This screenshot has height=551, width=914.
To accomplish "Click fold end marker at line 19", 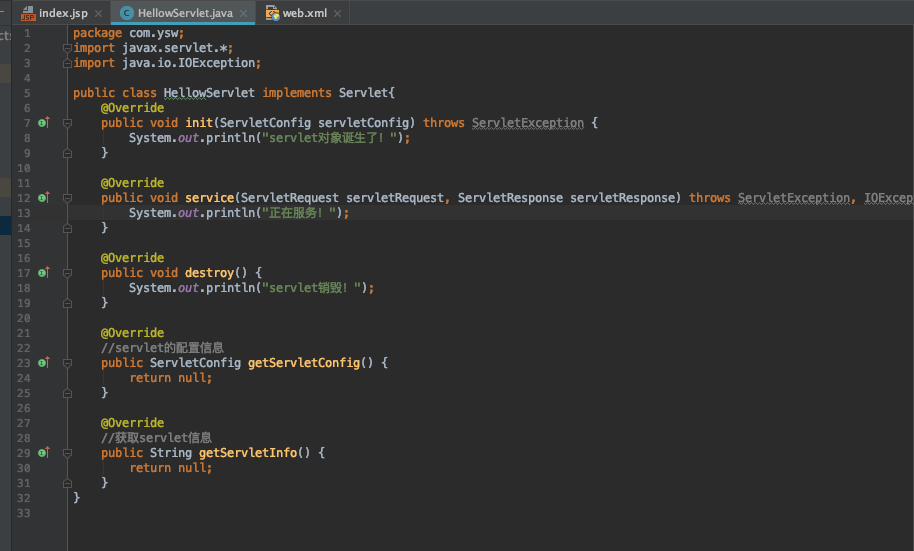I will 67,303.
